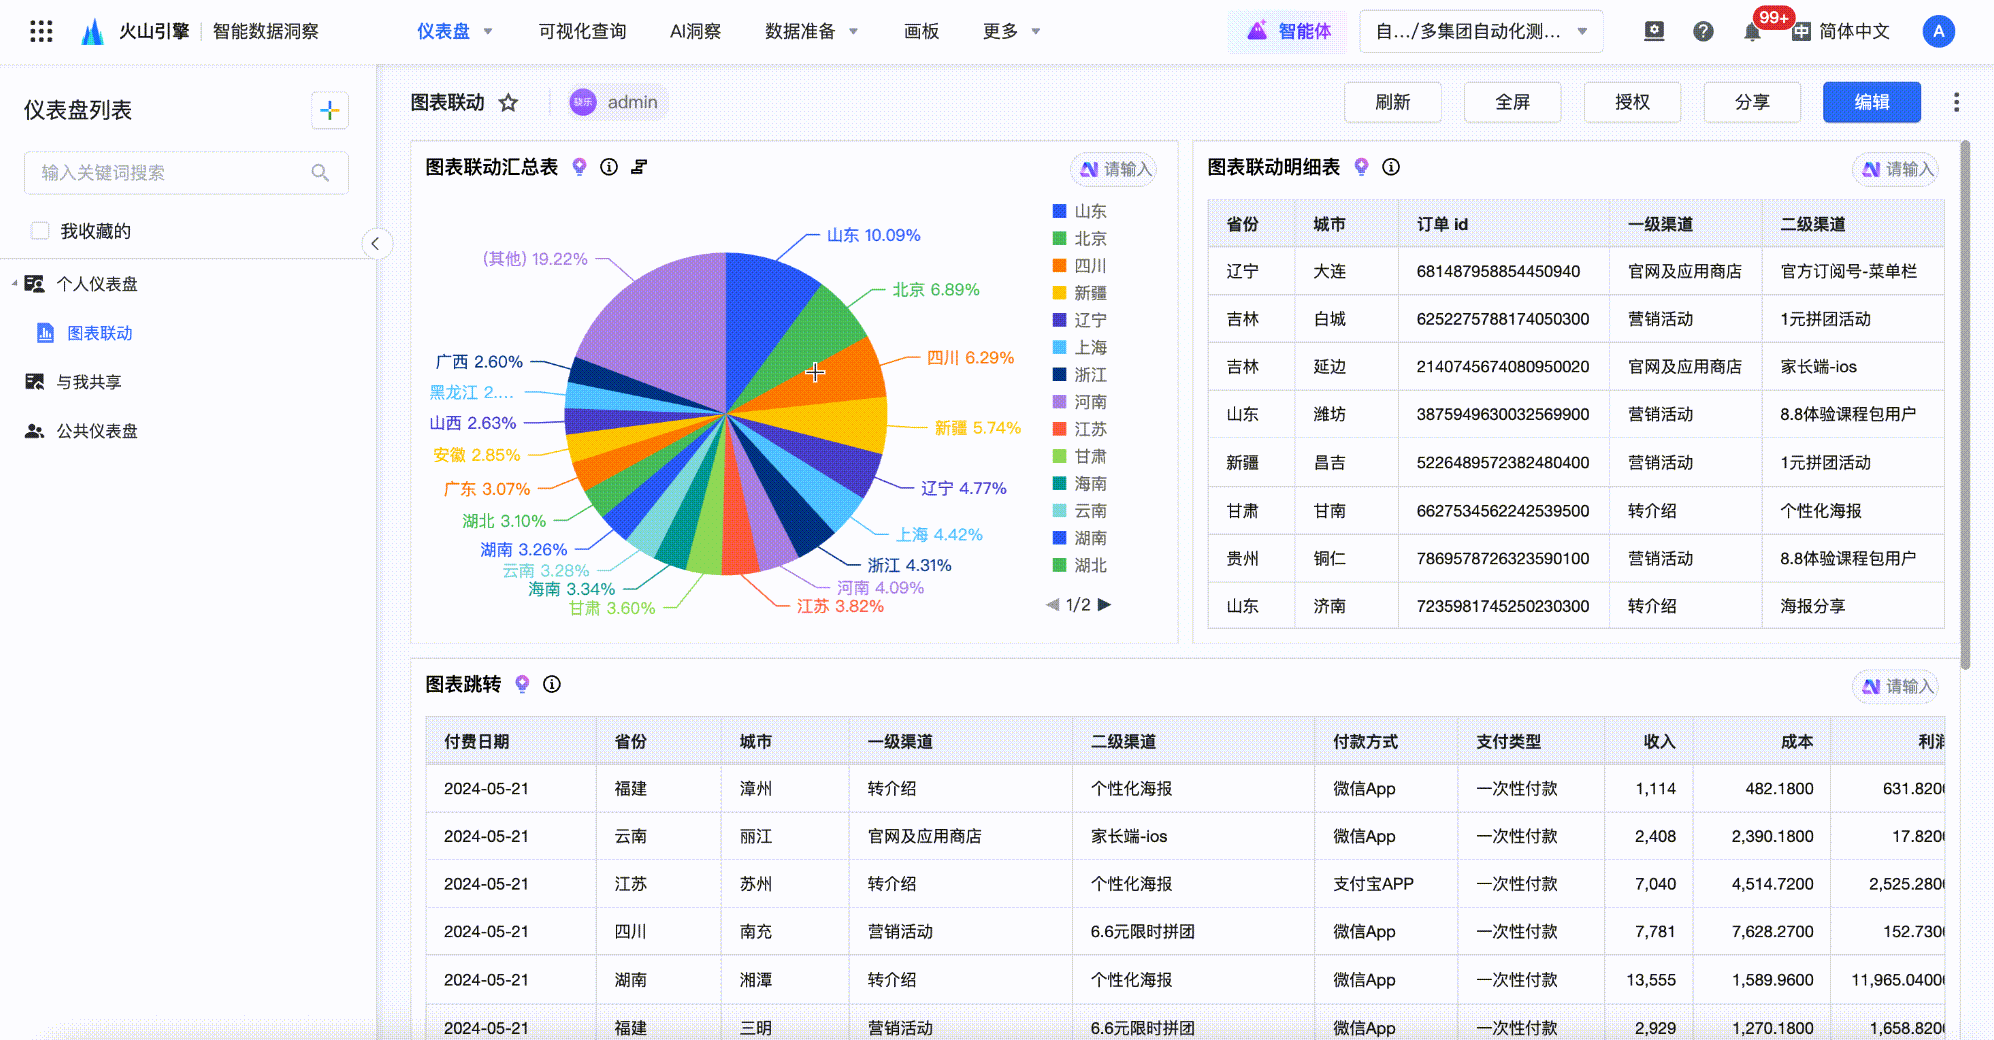Open the three-dot more options menu
This screenshot has width=1994, height=1040.
click(x=1956, y=102)
